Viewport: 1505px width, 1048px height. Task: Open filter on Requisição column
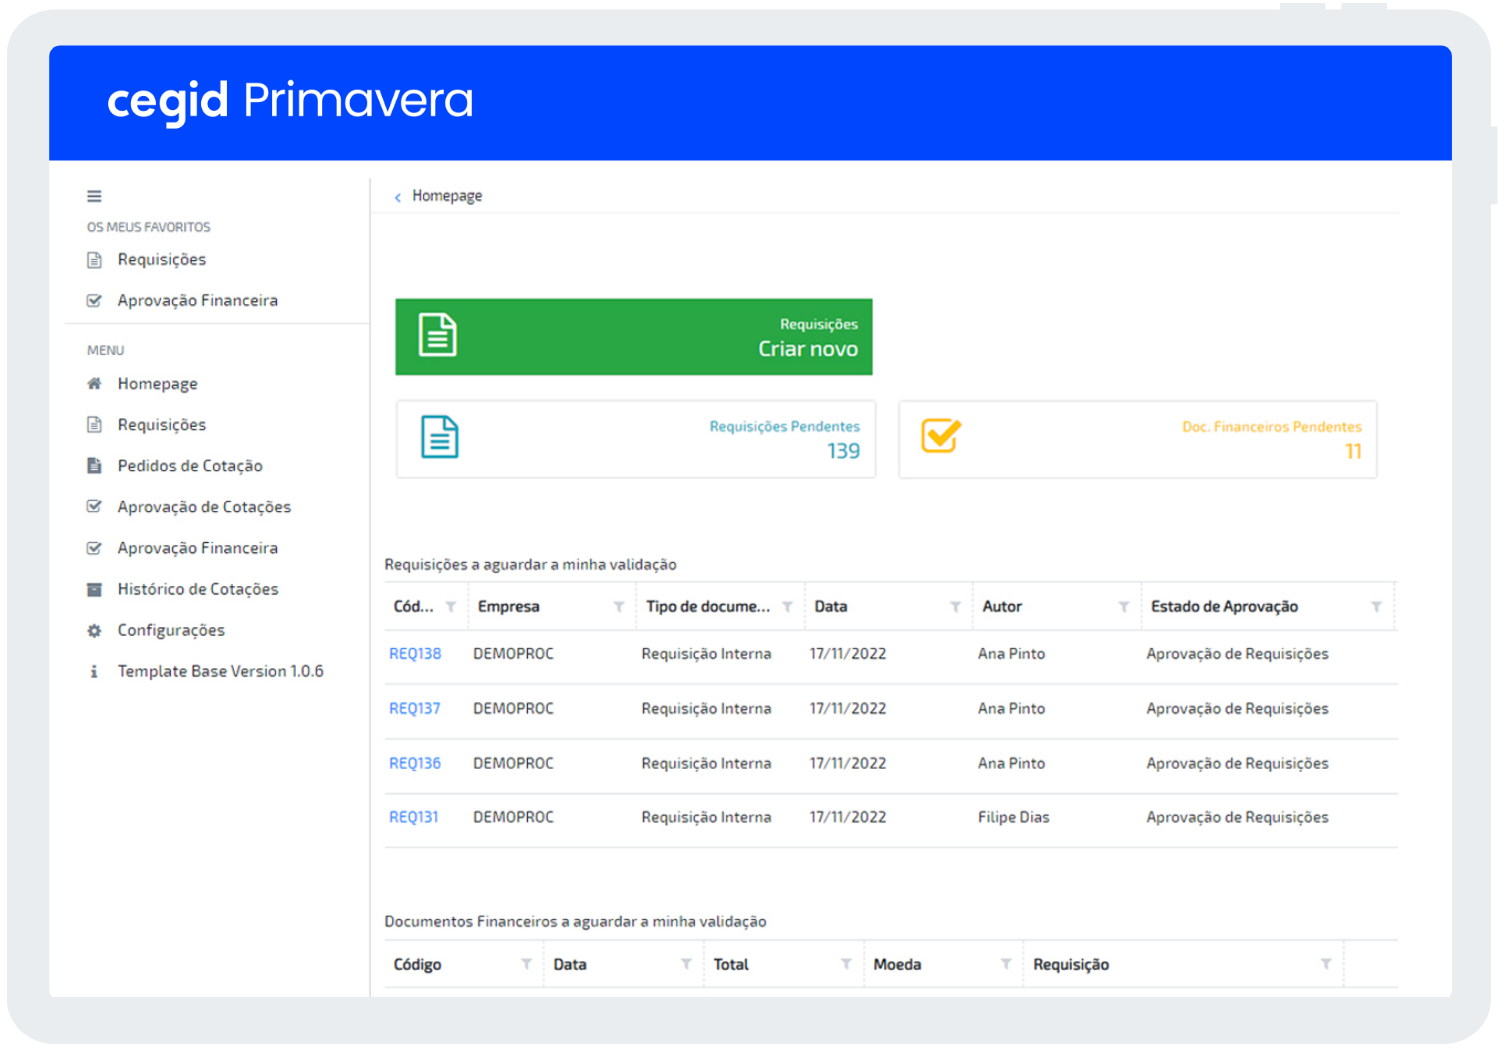pos(1326,964)
